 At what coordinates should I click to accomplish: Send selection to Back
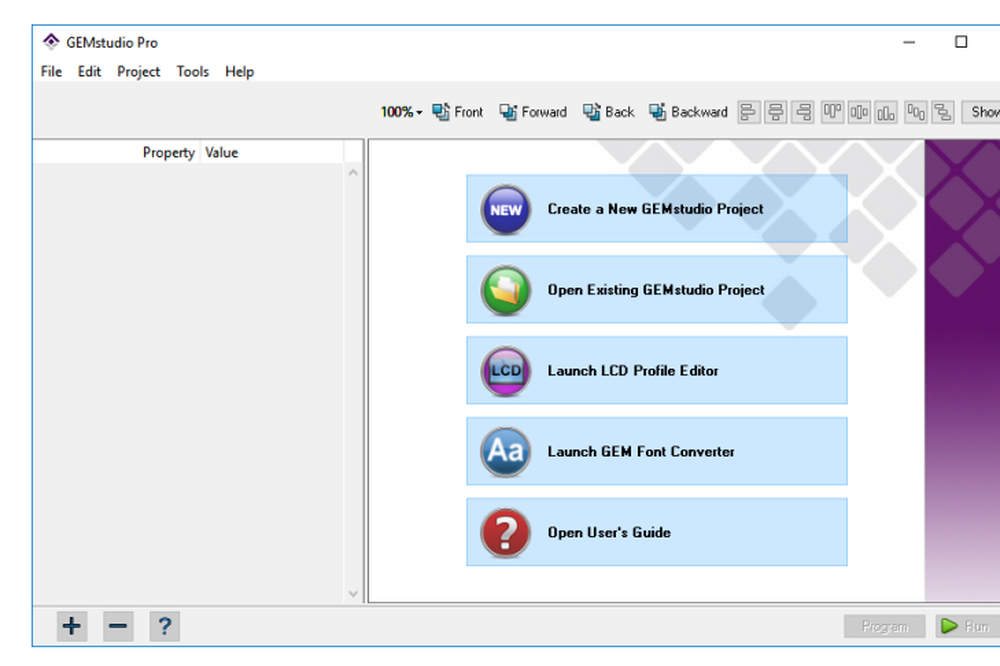(608, 112)
